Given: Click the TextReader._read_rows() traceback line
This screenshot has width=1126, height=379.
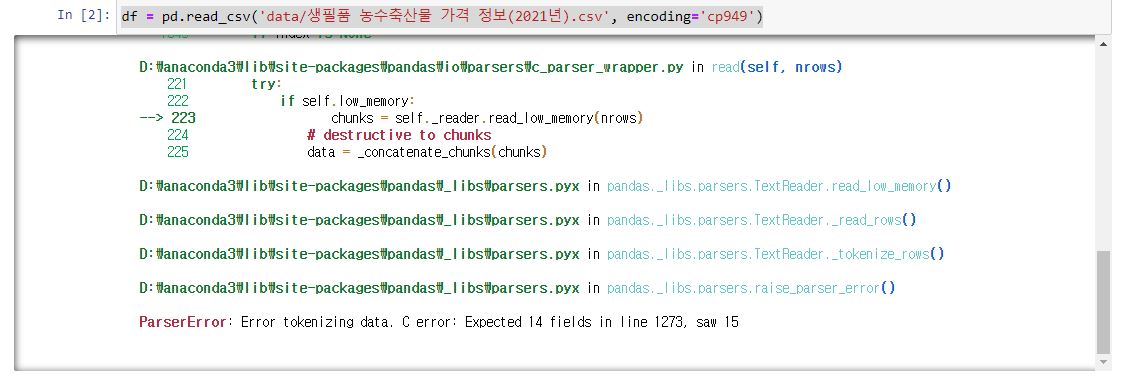Looking at the screenshot, I should tap(528, 220).
